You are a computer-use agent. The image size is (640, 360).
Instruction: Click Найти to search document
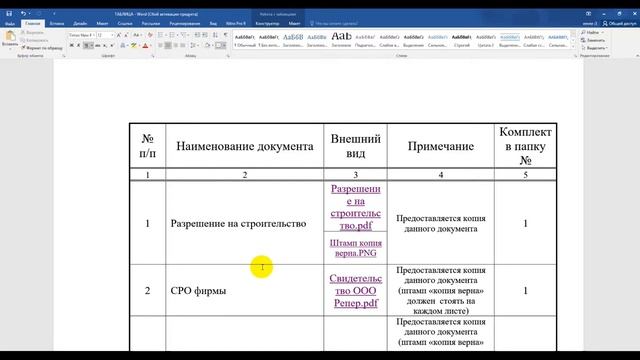(x=593, y=32)
